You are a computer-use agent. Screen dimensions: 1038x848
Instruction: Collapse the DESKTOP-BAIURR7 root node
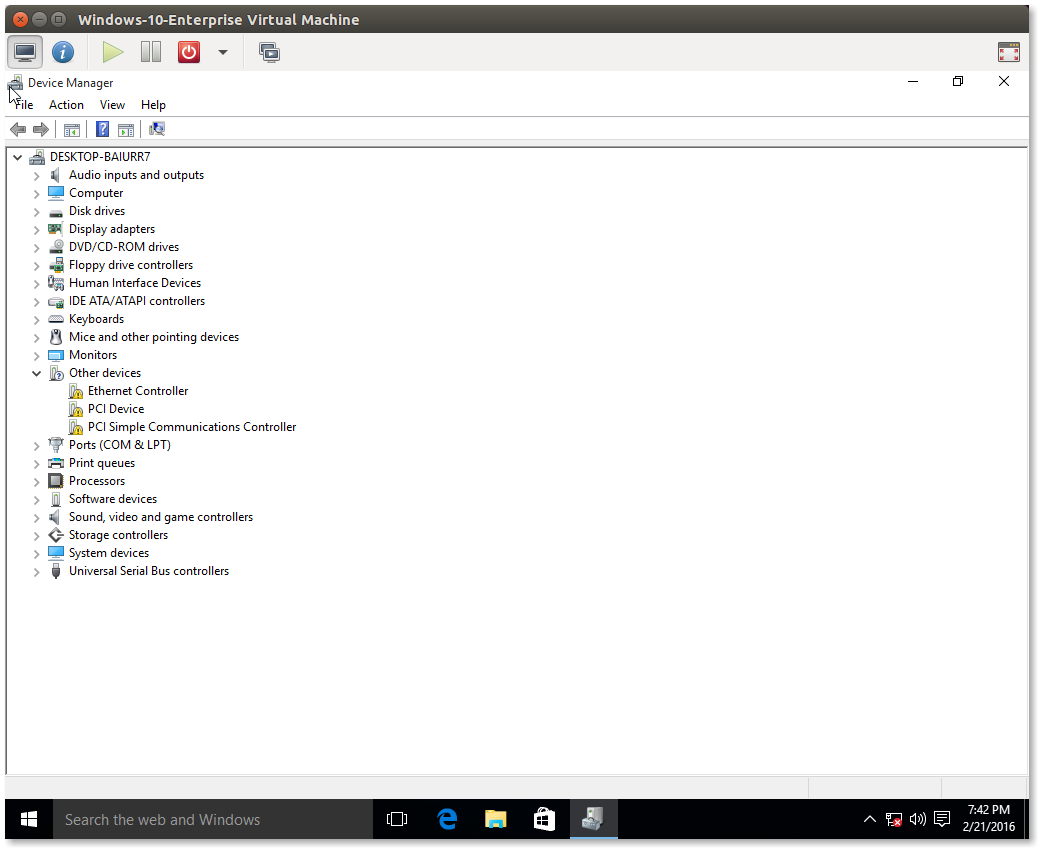pyautogui.click(x=18, y=158)
